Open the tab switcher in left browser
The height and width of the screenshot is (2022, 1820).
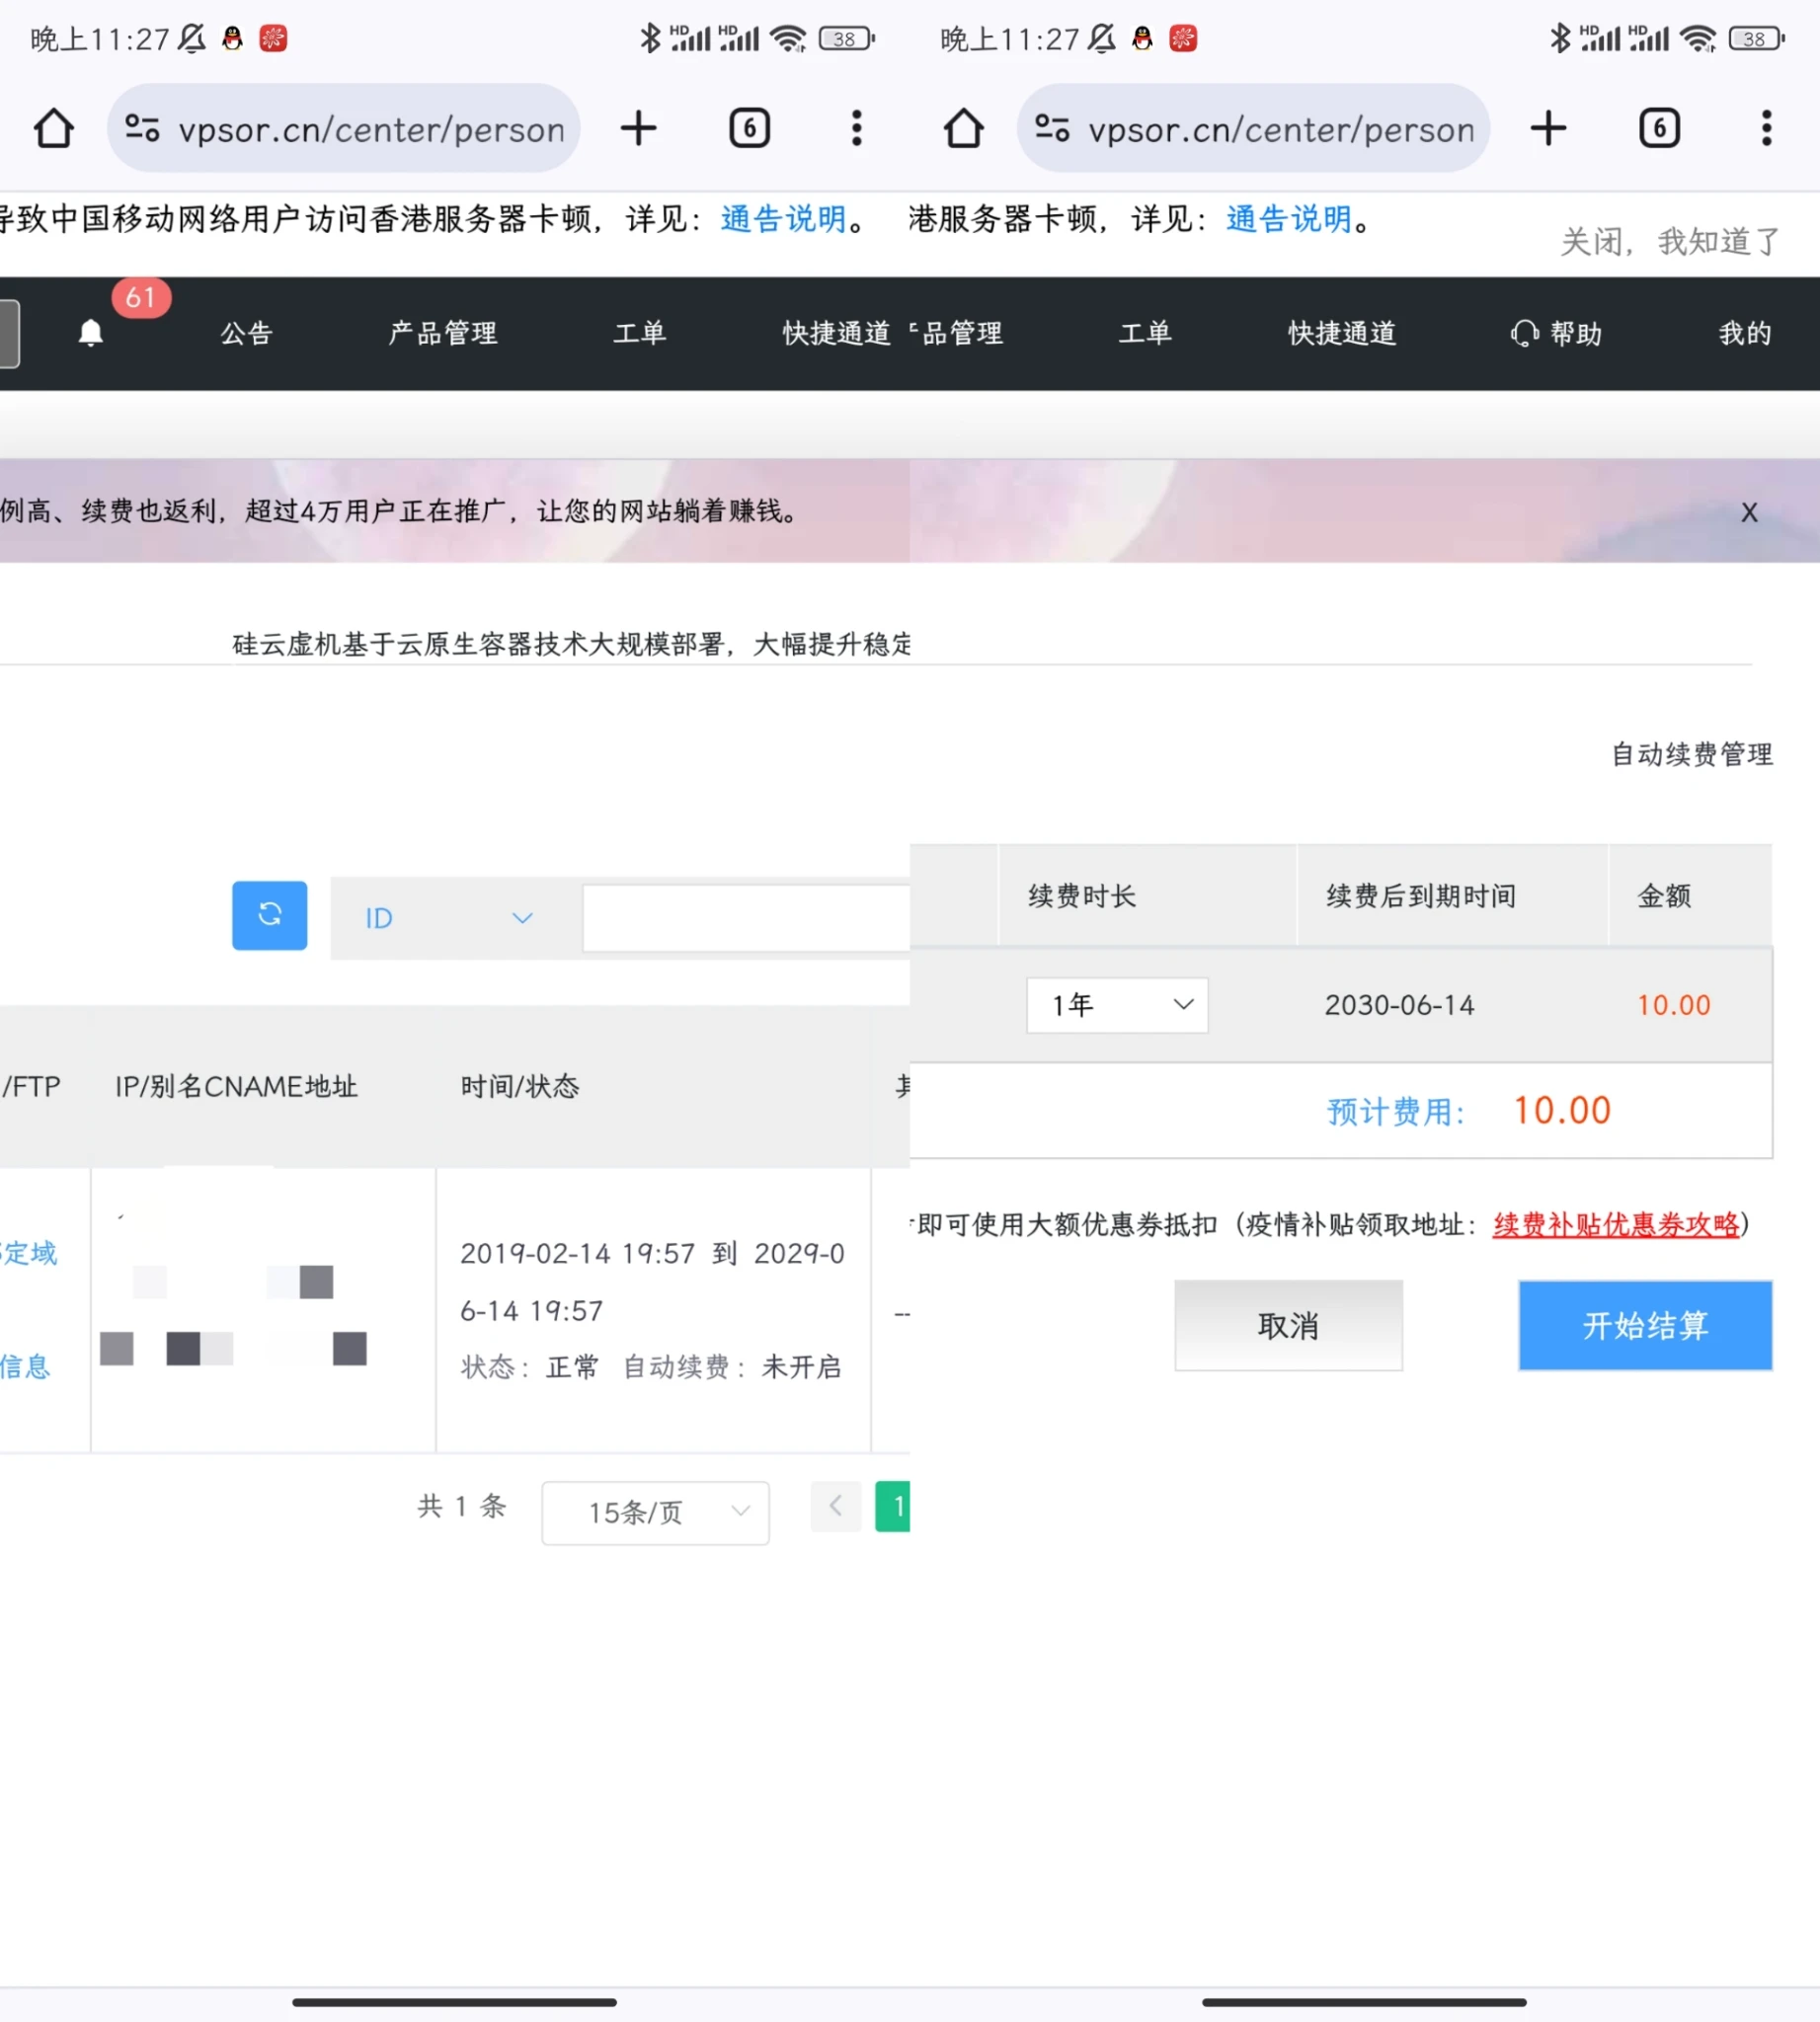click(x=749, y=129)
